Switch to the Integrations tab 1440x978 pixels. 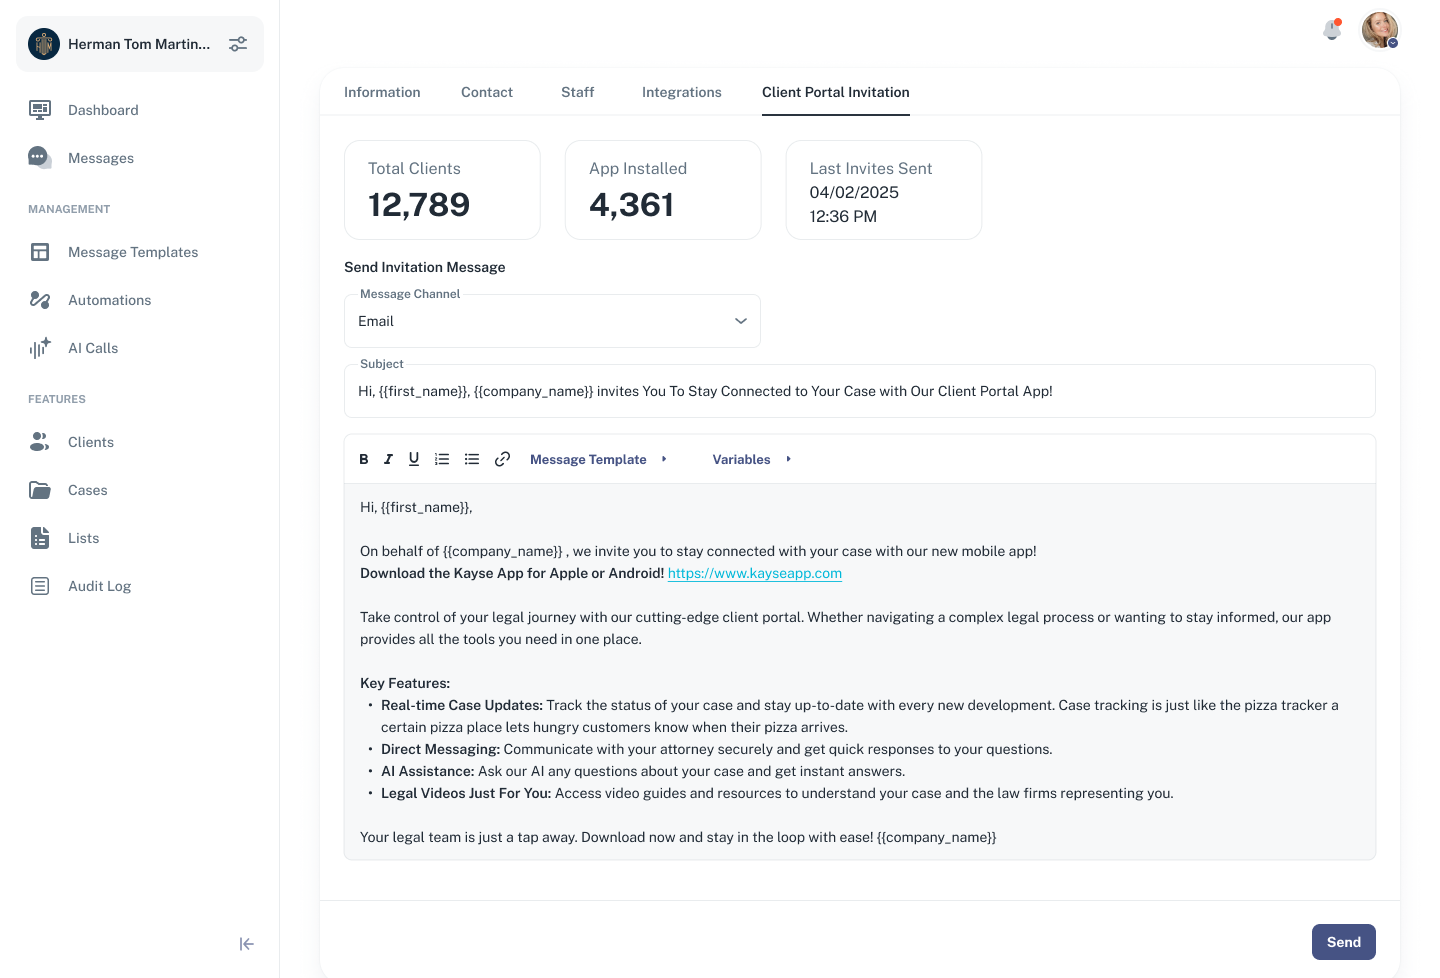pyautogui.click(x=681, y=92)
